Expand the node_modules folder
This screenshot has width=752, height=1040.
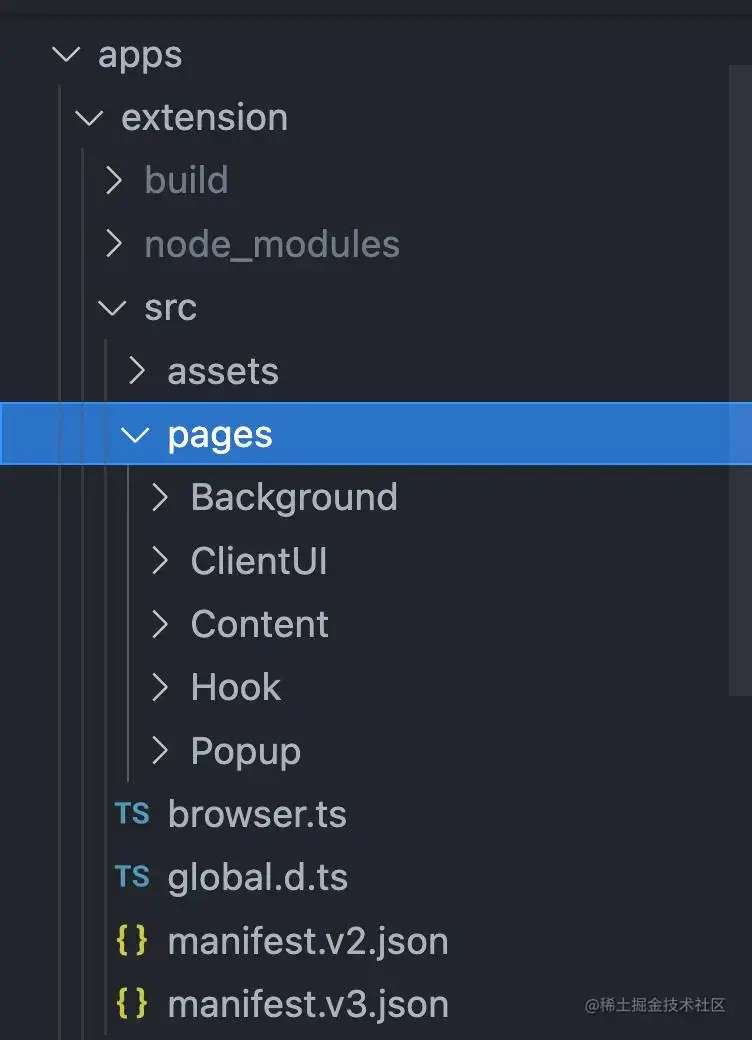pyautogui.click(x=114, y=244)
